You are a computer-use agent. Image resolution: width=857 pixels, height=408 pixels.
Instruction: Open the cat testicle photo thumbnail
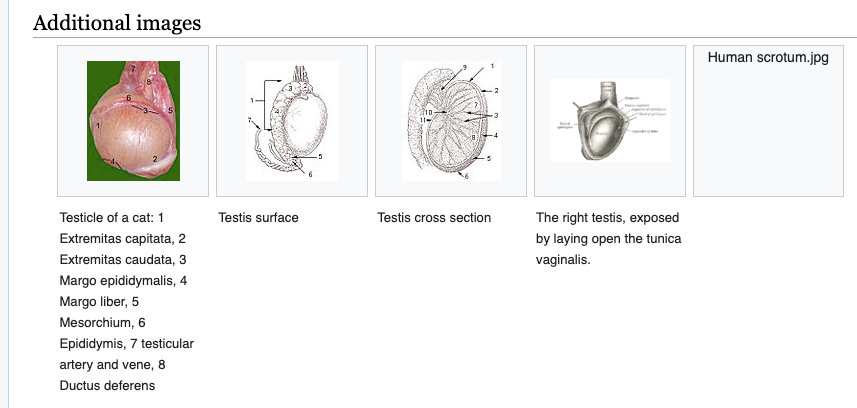tap(133, 121)
